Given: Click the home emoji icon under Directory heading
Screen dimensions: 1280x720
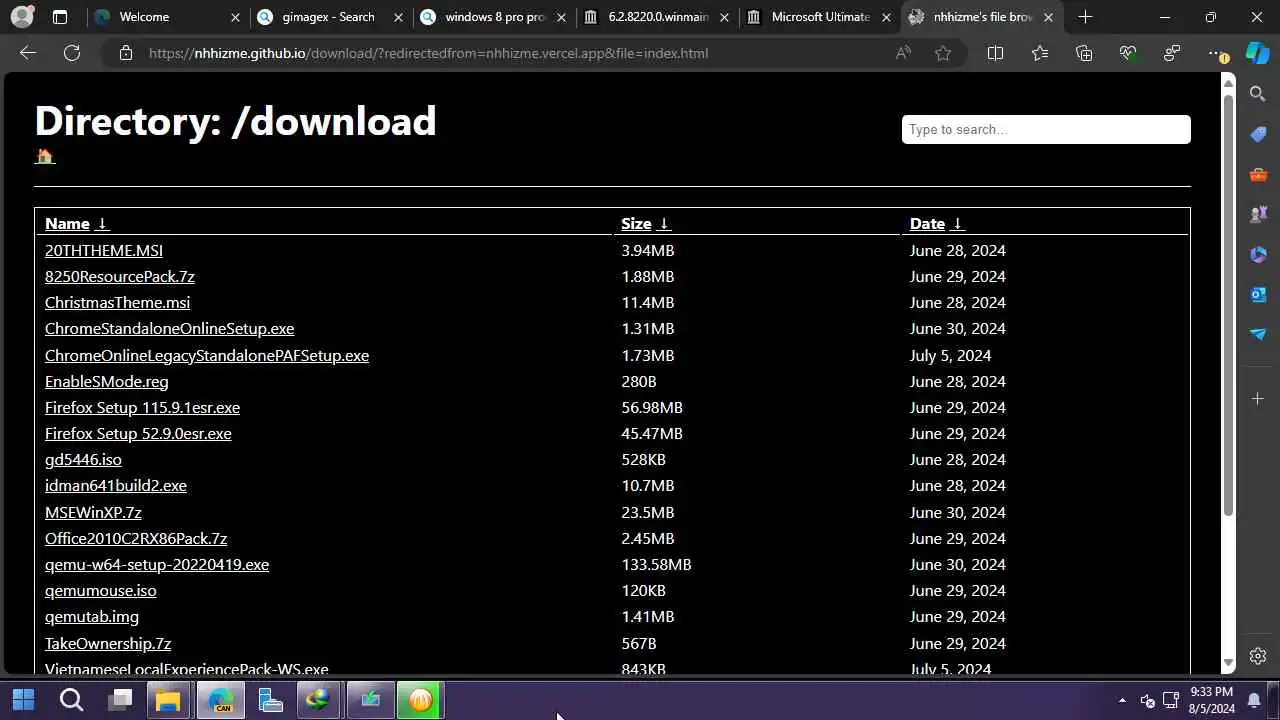Looking at the screenshot, I should (x=44, y=156).
